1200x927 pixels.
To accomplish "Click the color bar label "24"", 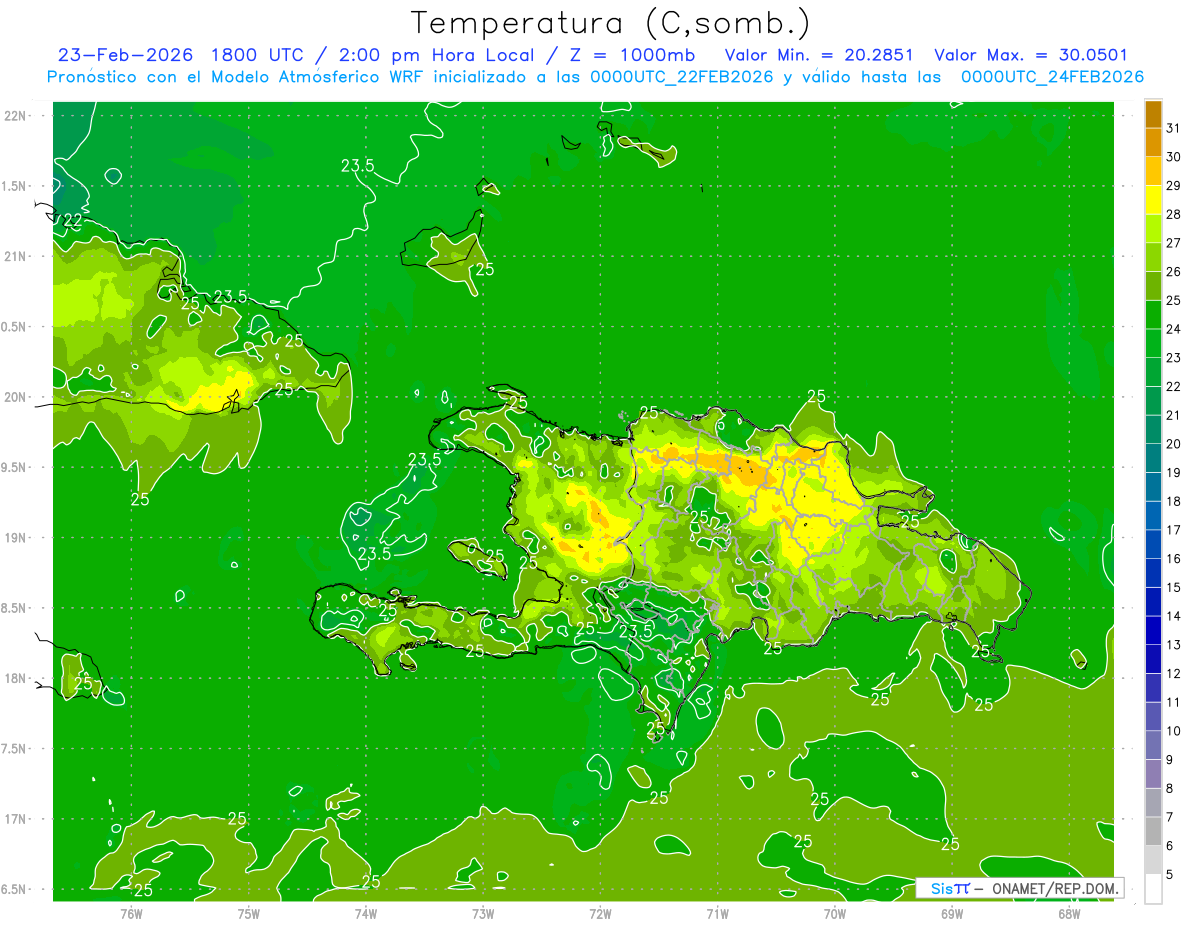I will pos(1174,329).
